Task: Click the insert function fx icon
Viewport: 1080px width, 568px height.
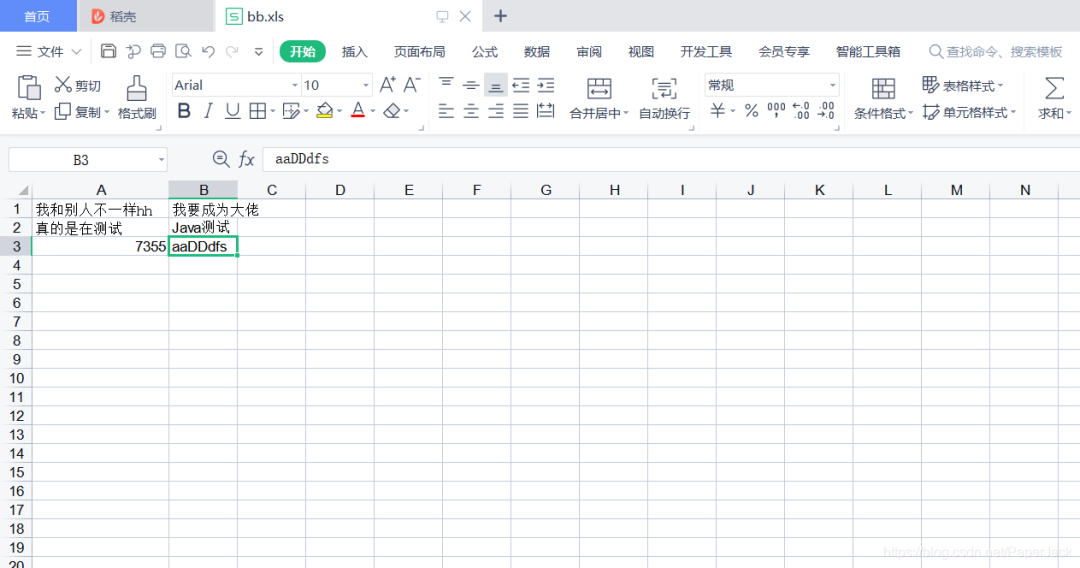Action: [247, 160]
